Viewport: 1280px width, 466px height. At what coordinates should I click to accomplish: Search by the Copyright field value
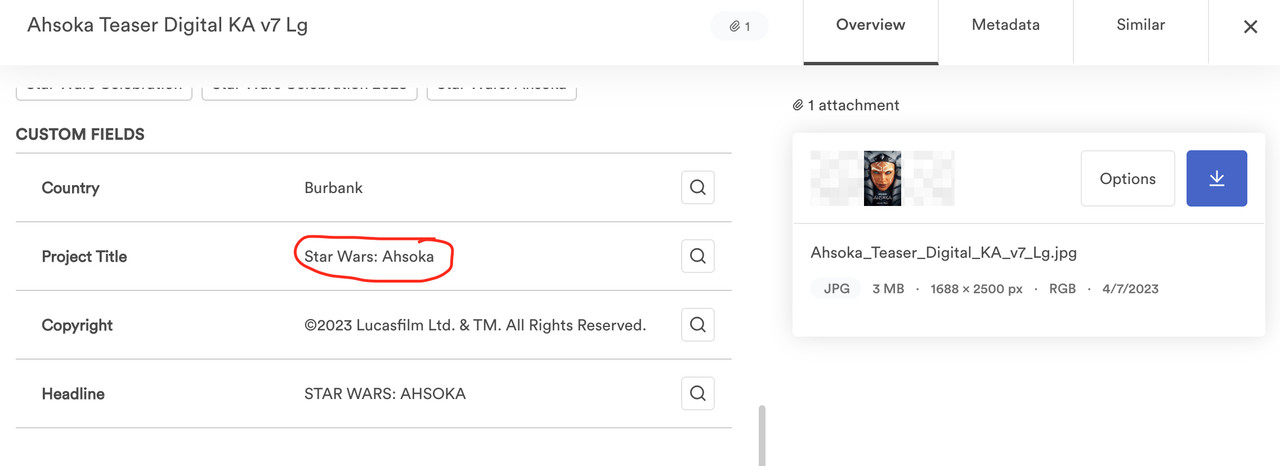tap(698, 325)
